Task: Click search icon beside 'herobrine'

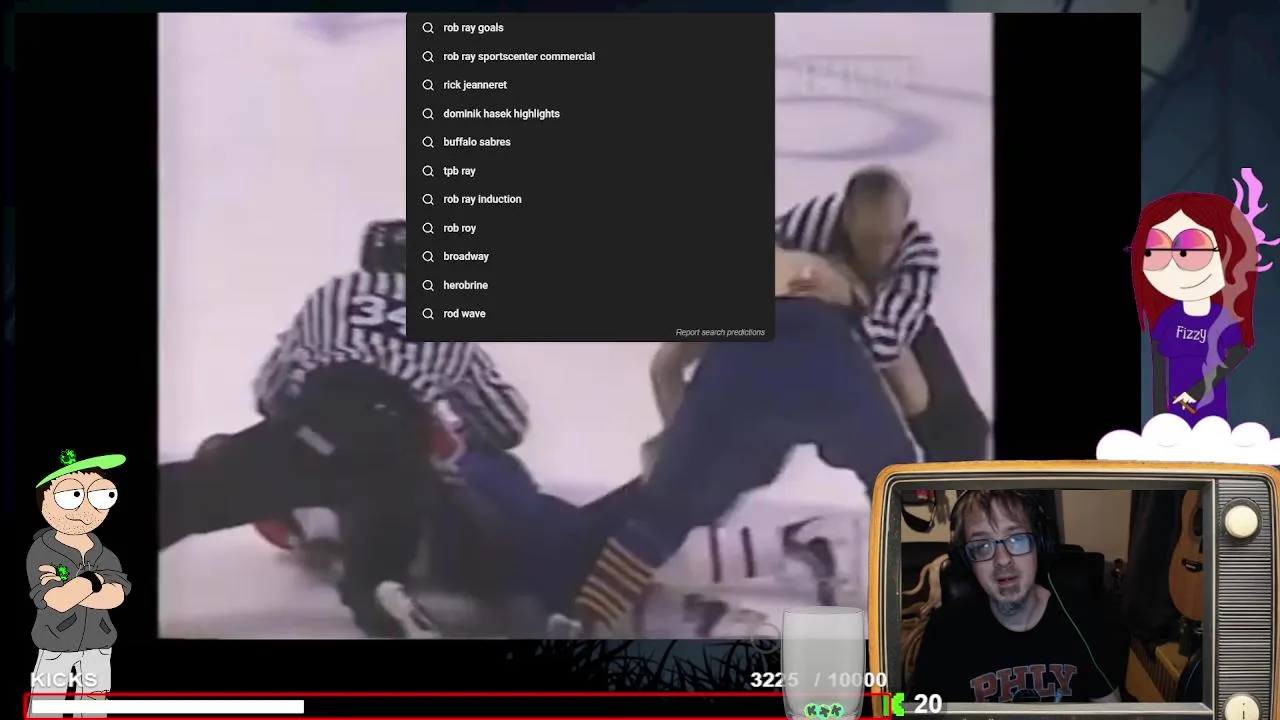Action: tap(428, 285)
